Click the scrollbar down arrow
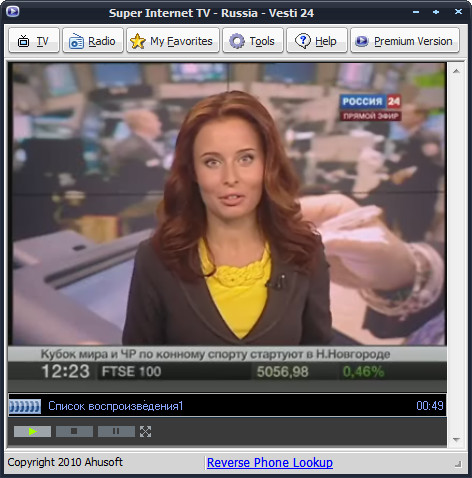The width and height of the screenshot is (472, 478). [x=456, y=440]
